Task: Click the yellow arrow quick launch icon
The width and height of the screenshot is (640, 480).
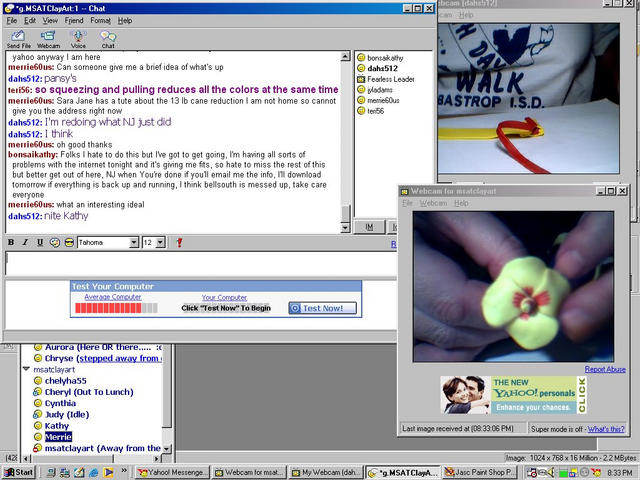Action: (108, 472)
